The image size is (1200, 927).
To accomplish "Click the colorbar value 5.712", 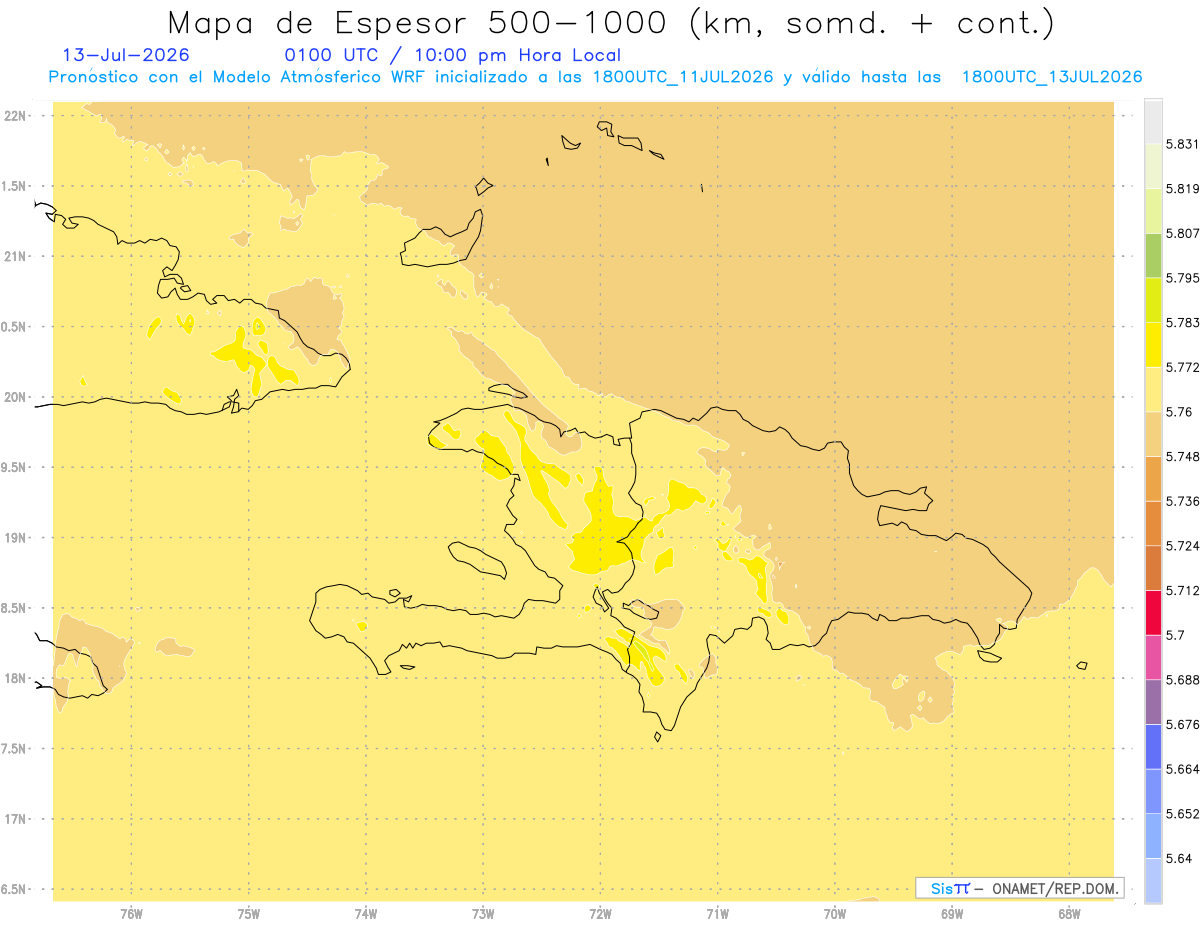I will (x=1183, y=590).
